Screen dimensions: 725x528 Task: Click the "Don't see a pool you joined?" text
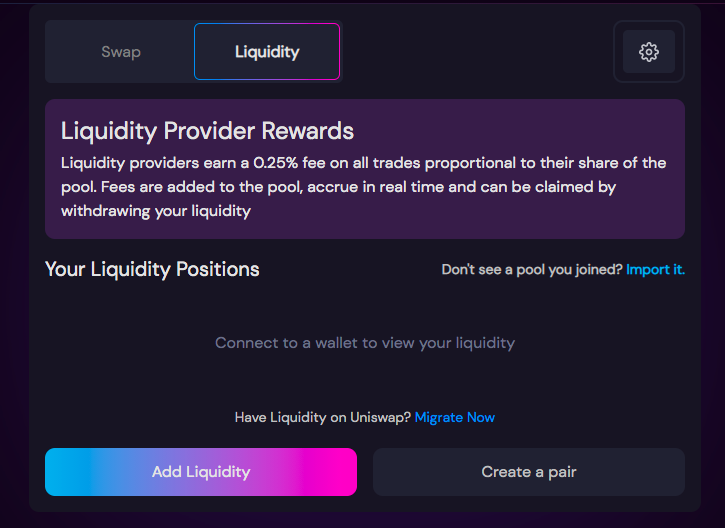tap(532, 270)
